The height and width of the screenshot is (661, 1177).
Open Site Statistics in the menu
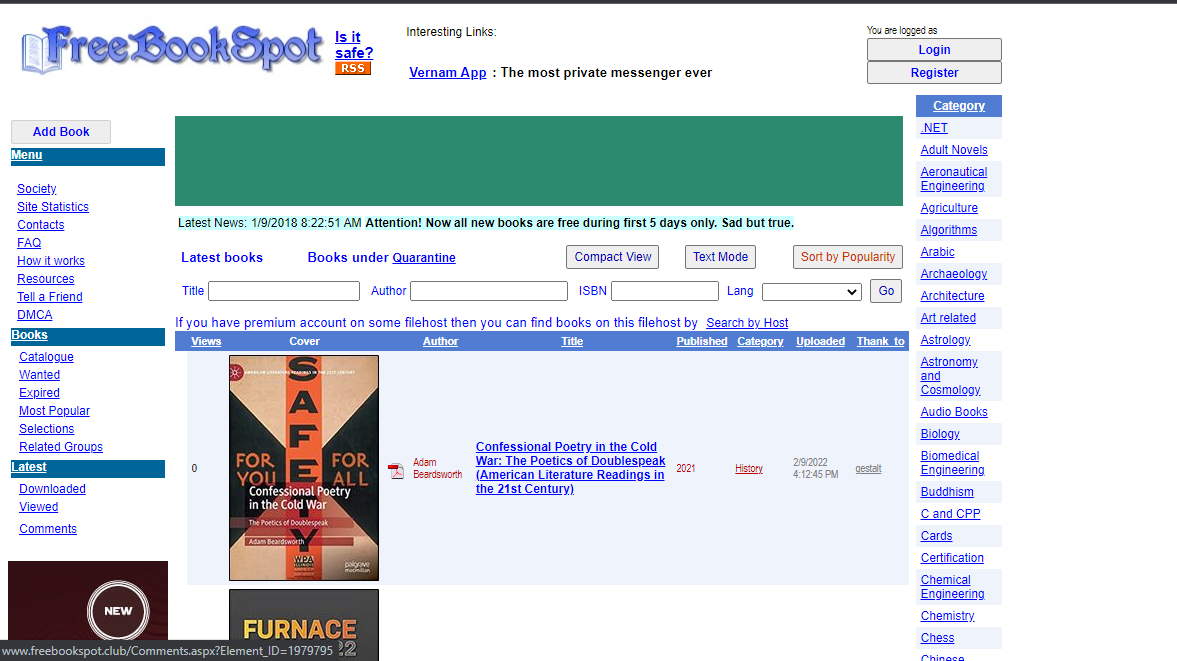click(x=53, y=207)
